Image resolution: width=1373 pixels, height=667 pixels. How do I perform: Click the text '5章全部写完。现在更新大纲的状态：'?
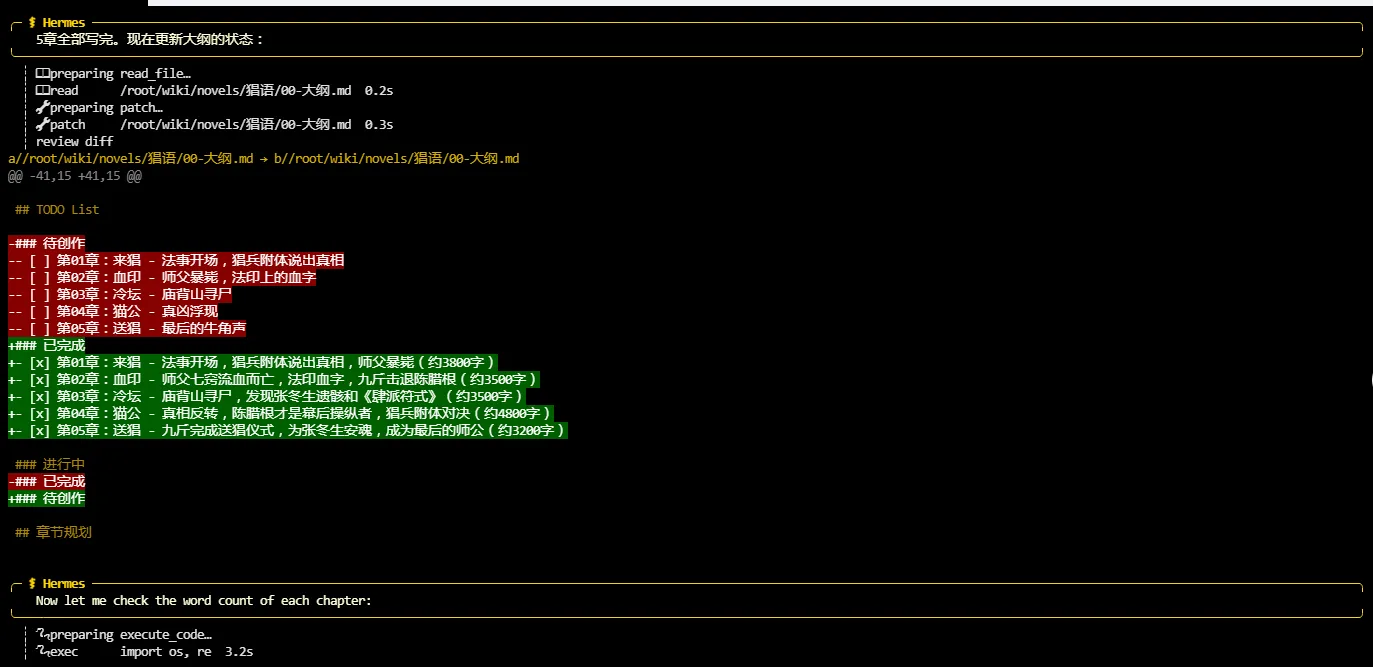point(149,40)
